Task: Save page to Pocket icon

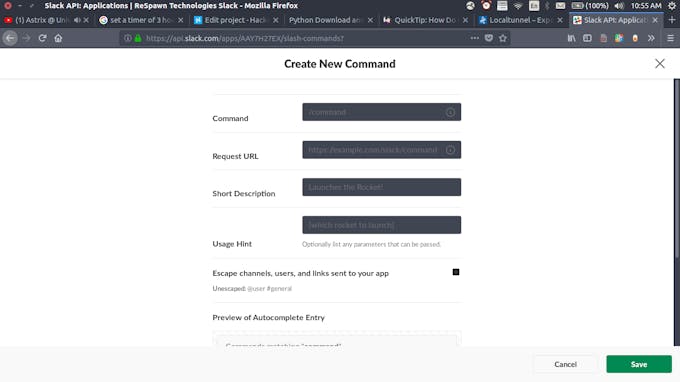Action: point(489,38)
